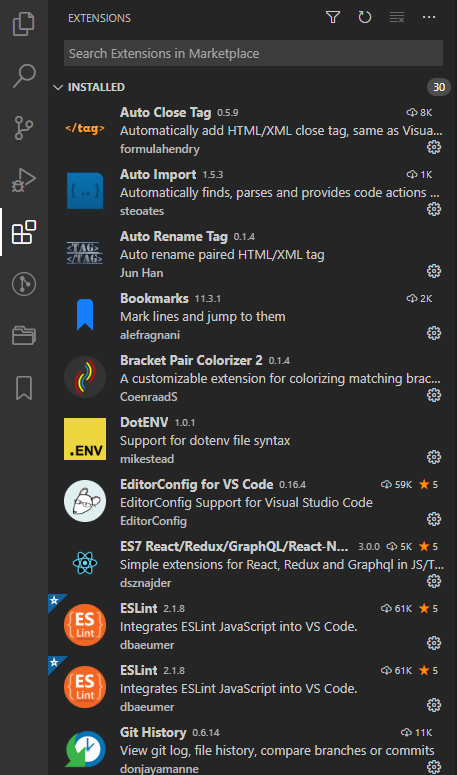
Task: Open manage gear for EditorConfig extension
Action: click(434, 519)
